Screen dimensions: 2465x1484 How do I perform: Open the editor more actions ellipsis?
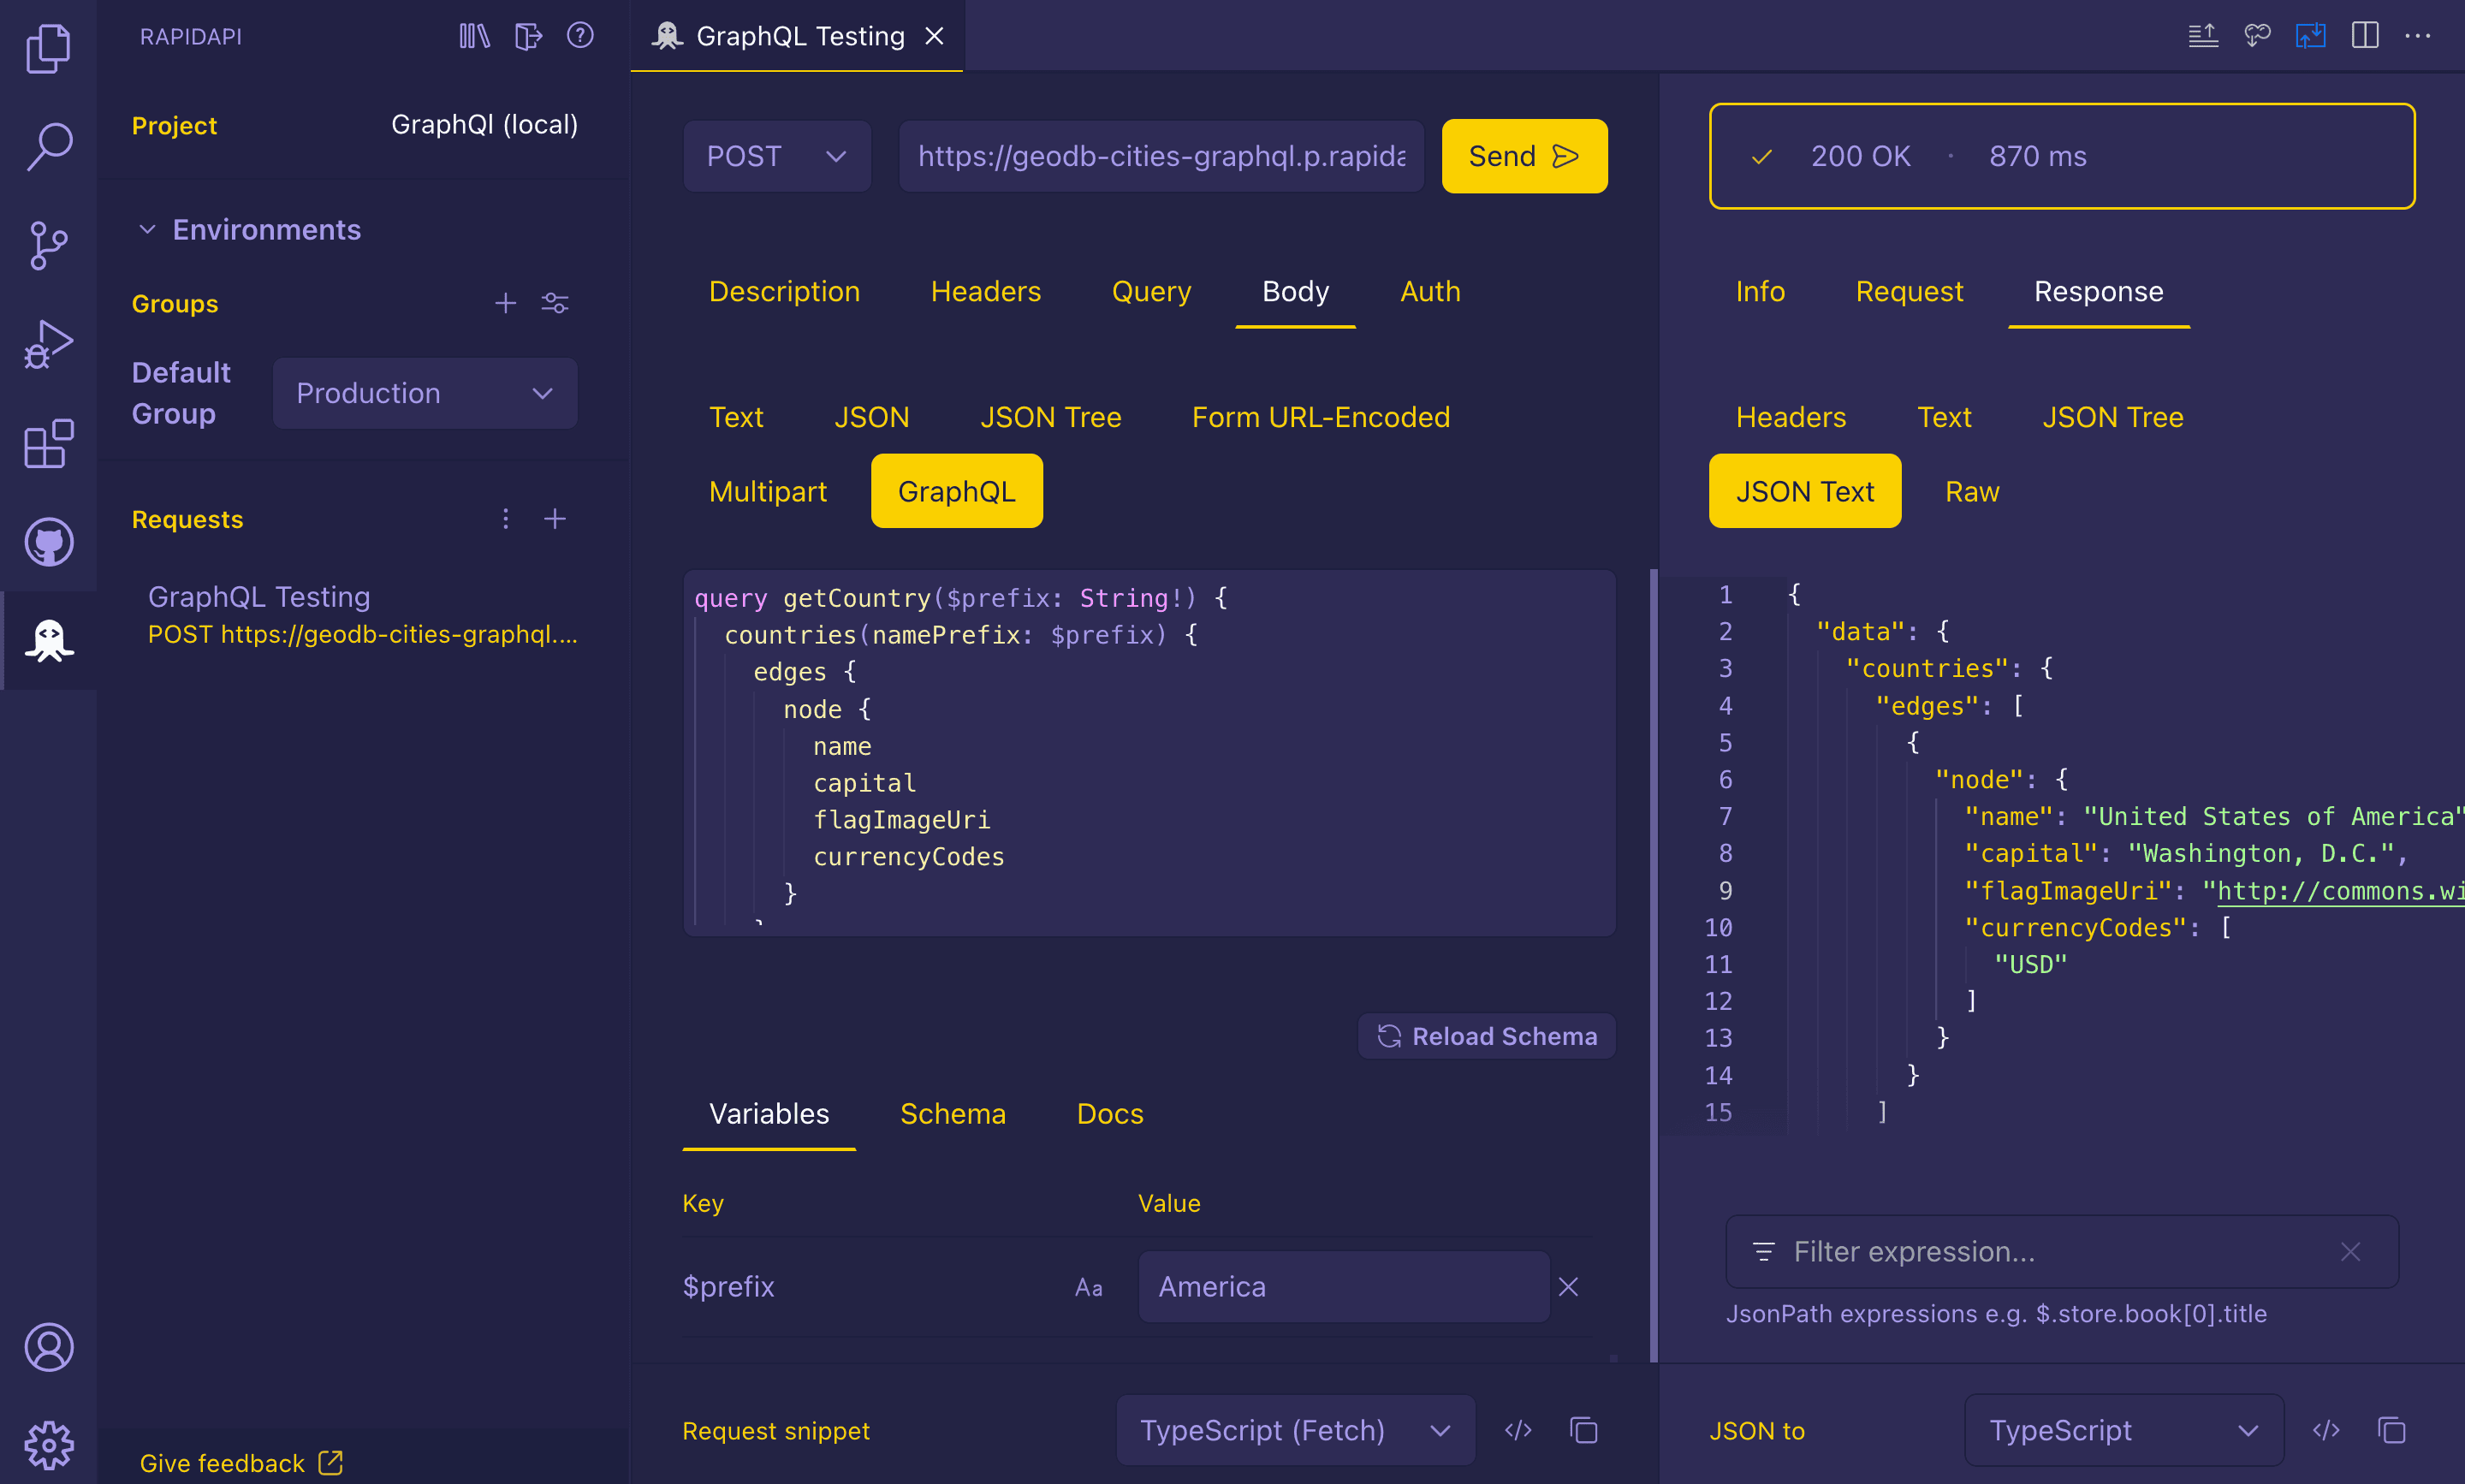(x=2418, y=36)
